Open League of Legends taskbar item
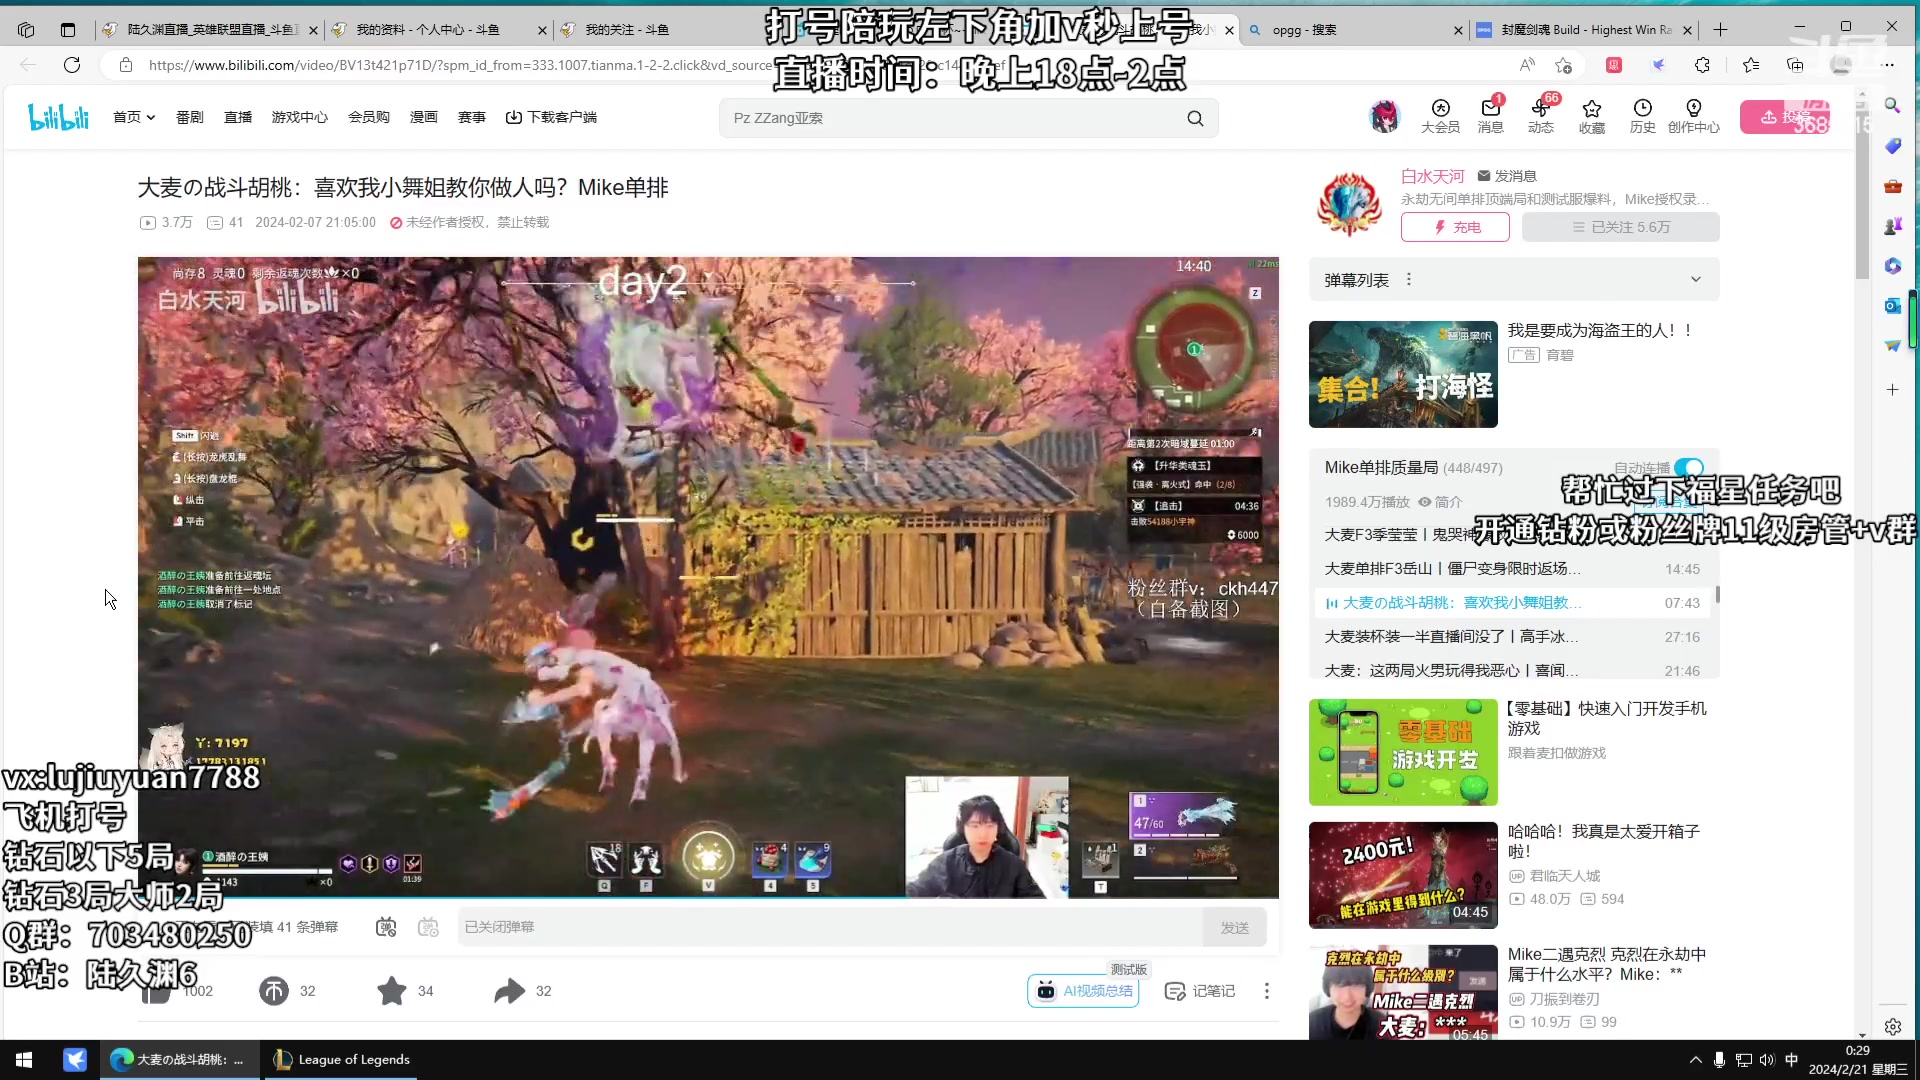Screen dimensions: 1920x1080 [x=340, y=1060]
